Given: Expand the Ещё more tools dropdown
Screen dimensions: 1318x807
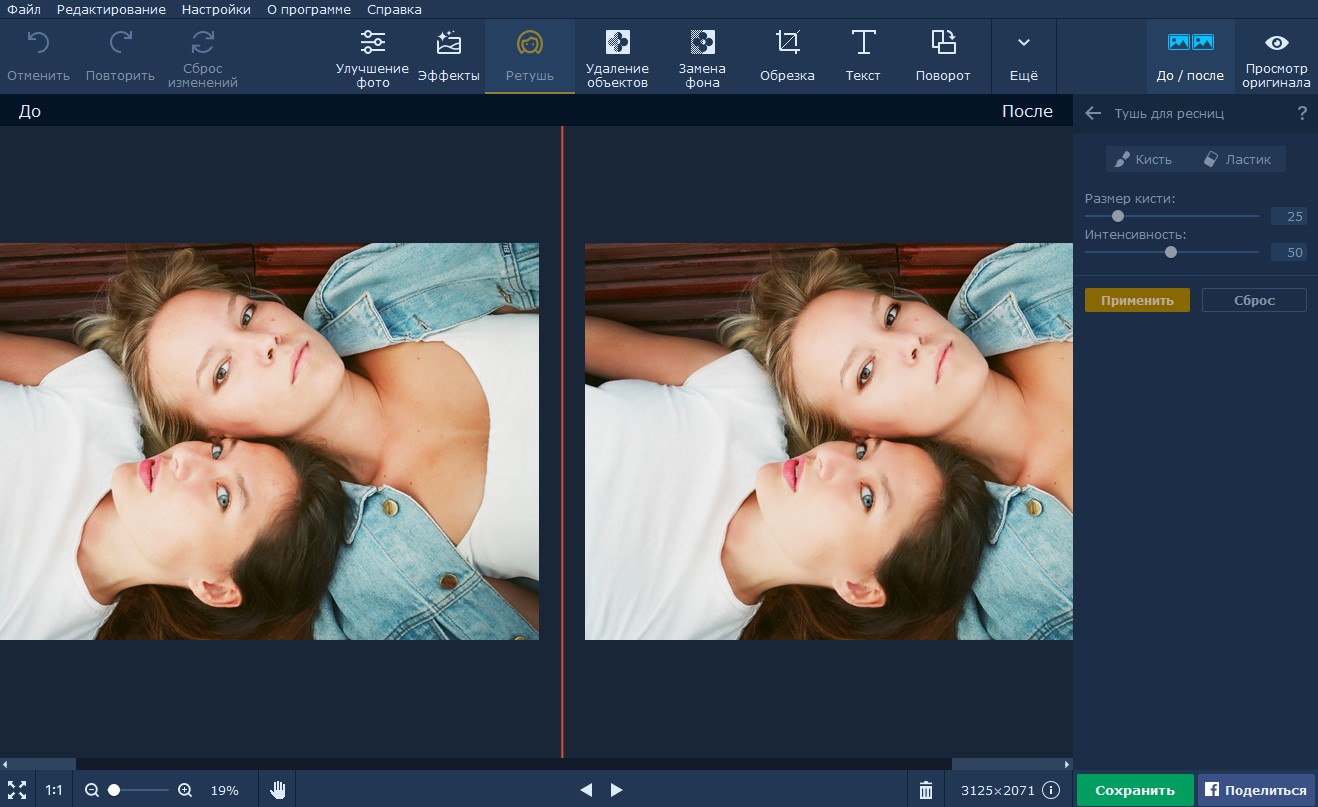Looking at the screenshot, I should click(1023, 58).
